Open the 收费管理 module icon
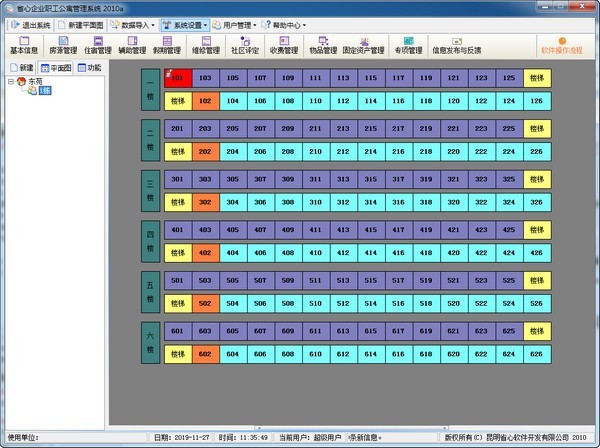 284,44
